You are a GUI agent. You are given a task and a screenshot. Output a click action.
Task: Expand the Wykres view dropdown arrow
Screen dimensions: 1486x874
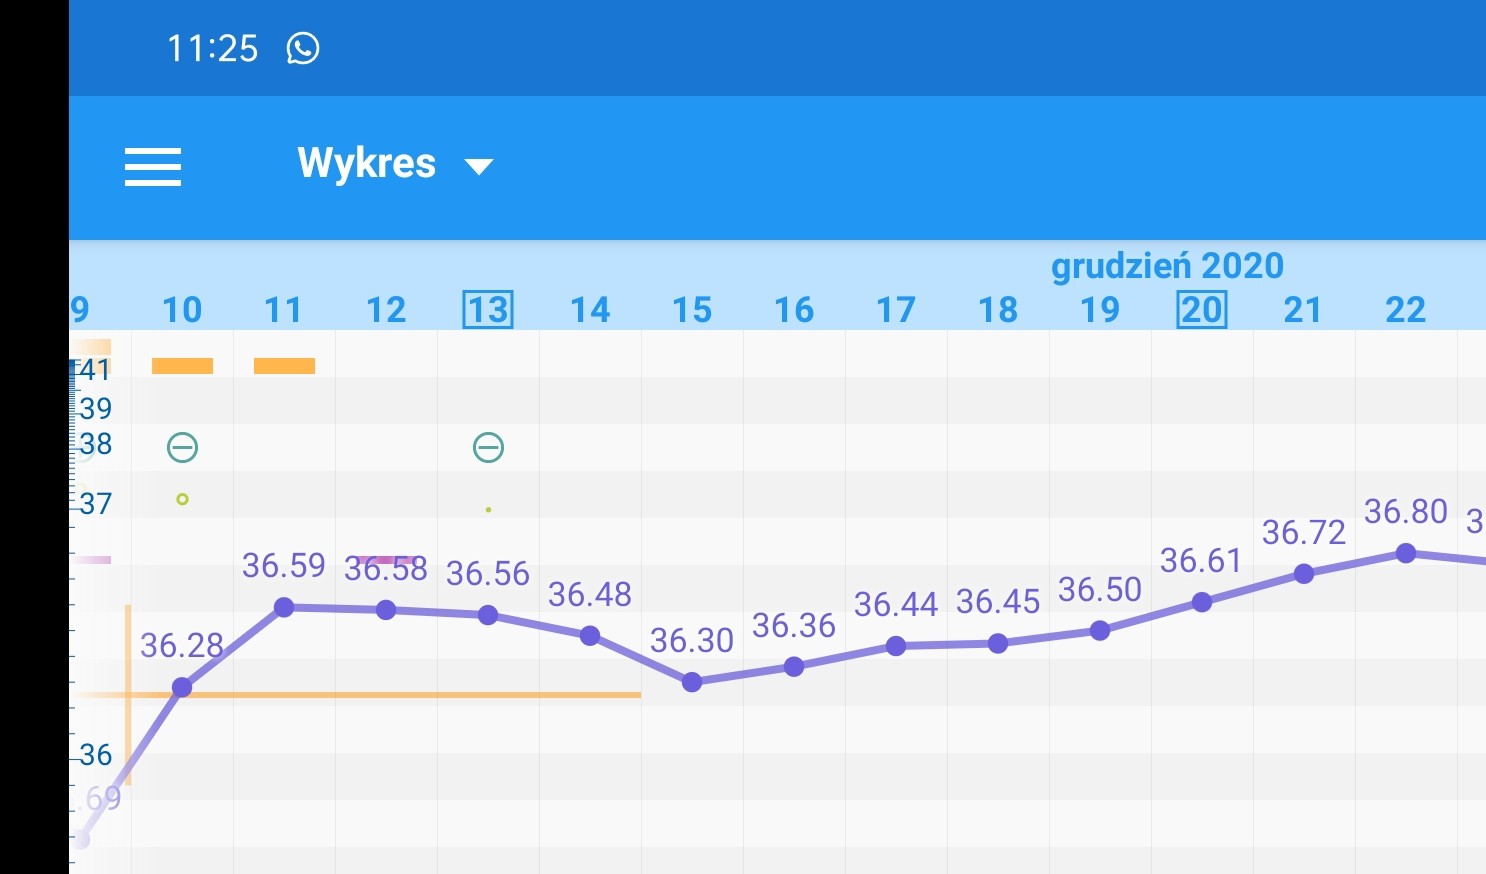tap(480, 166)
